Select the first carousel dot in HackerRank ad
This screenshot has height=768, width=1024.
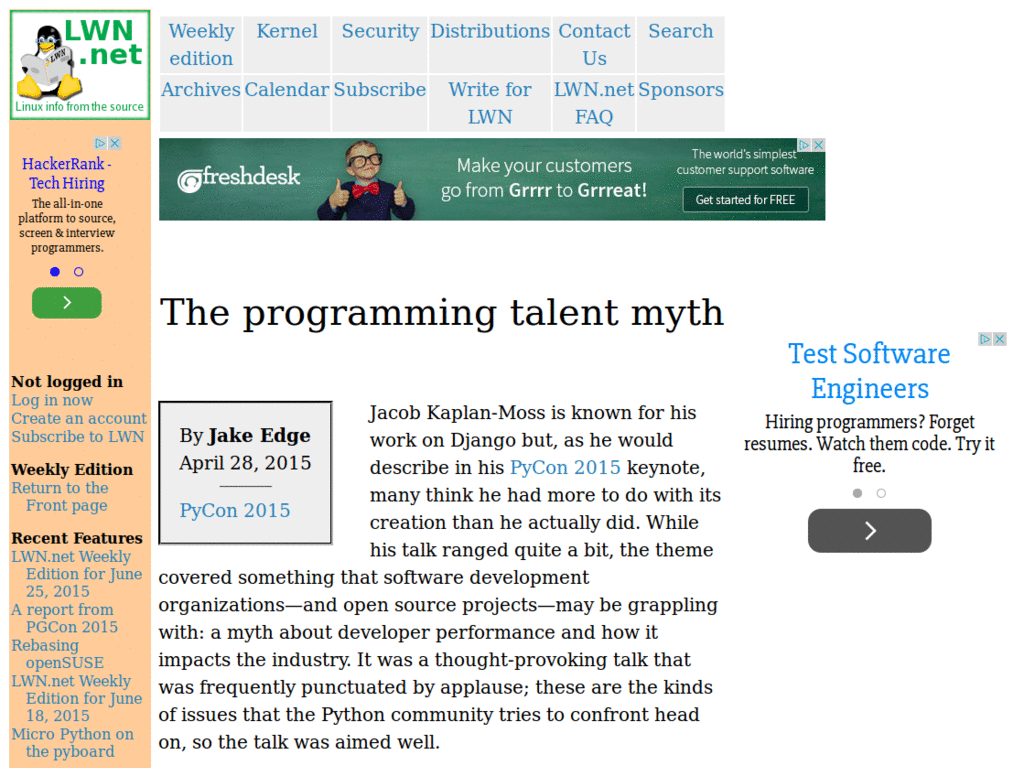[55, 271]
